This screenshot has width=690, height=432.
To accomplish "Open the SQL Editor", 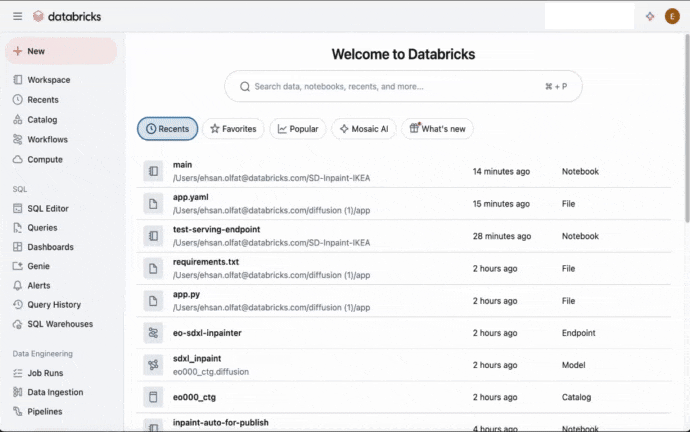I will pyautogui.click(x=48, y=209).
